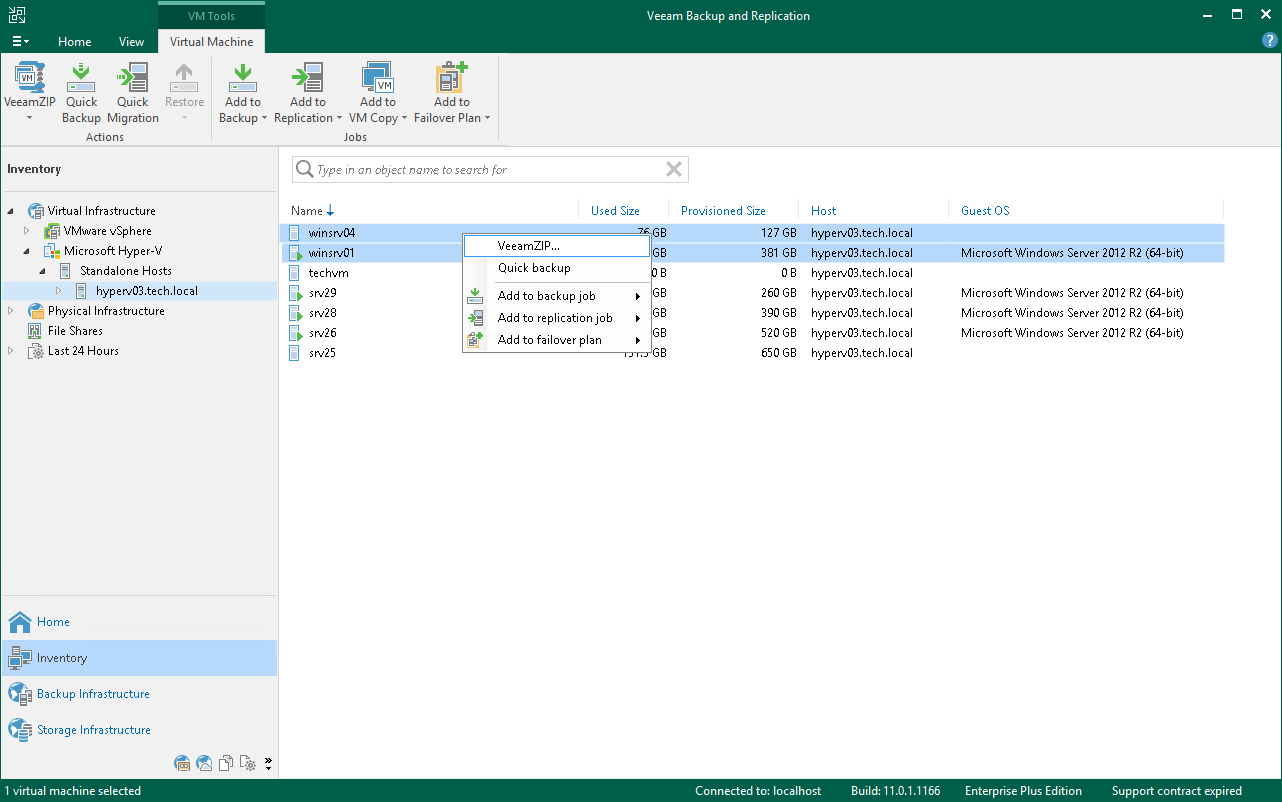Clear the search box with the X button
The image size is (1282, 802).
[x=673, y=169]
